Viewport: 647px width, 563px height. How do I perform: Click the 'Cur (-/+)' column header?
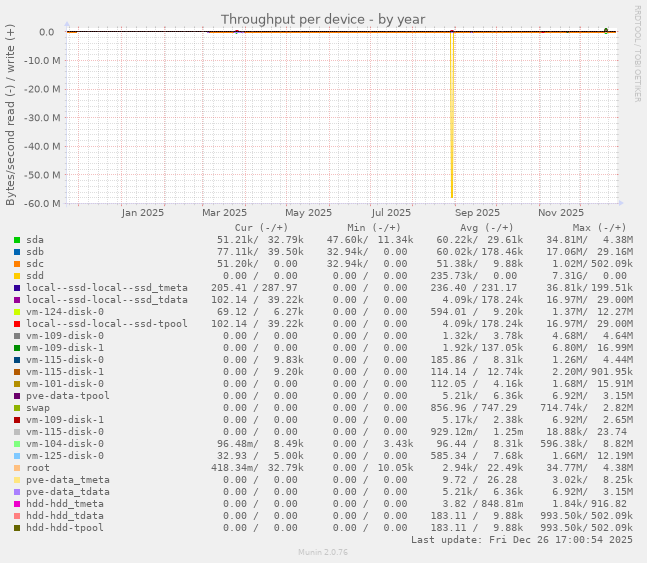[261, 227]
